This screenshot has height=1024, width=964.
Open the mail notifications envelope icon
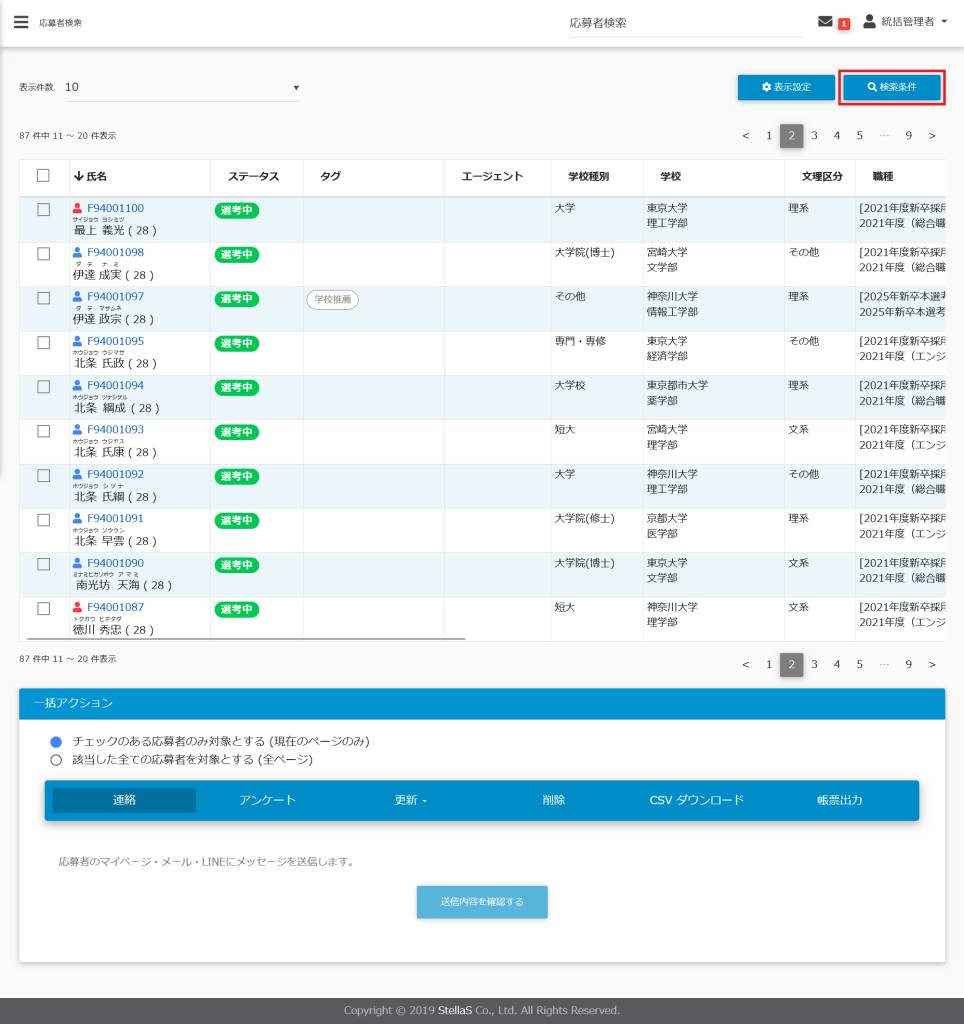(x=825, y=22)
